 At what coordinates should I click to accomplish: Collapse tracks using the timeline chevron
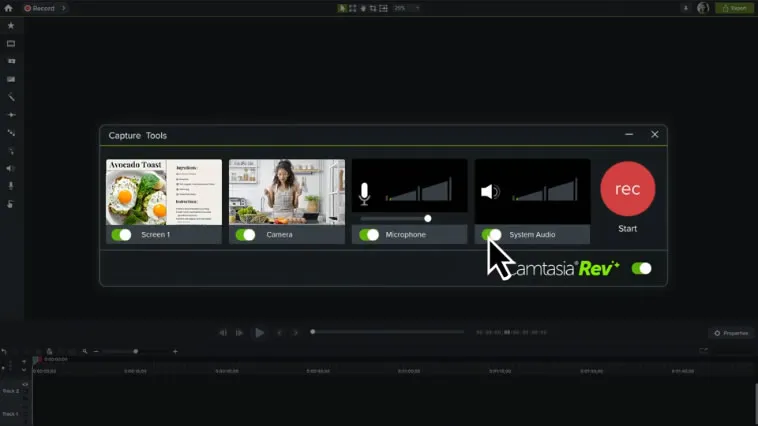point(24,370)
